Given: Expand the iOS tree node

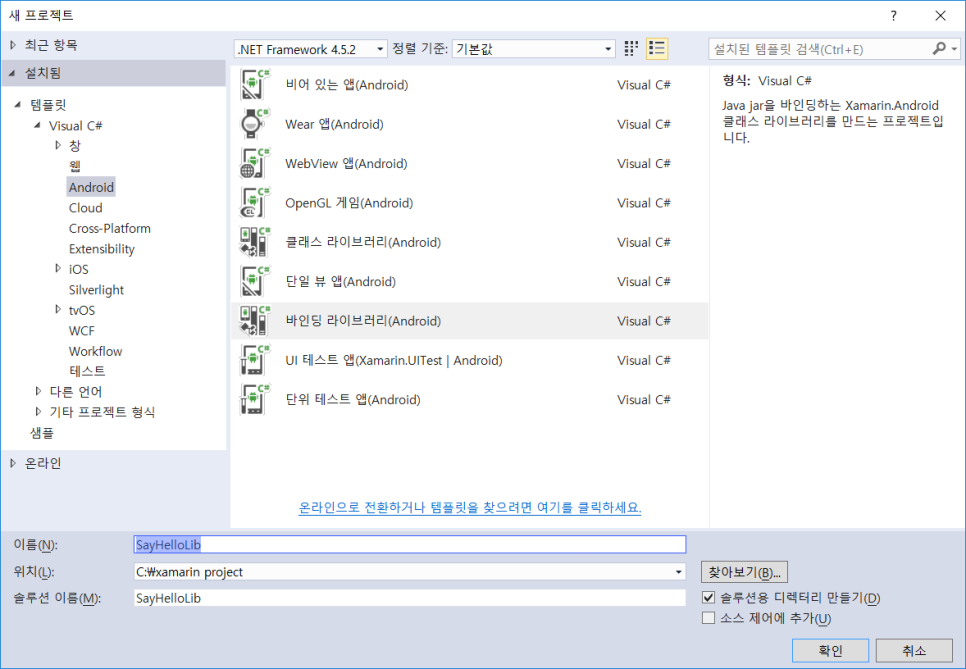Looking at the screenshot, I should 58,269.
